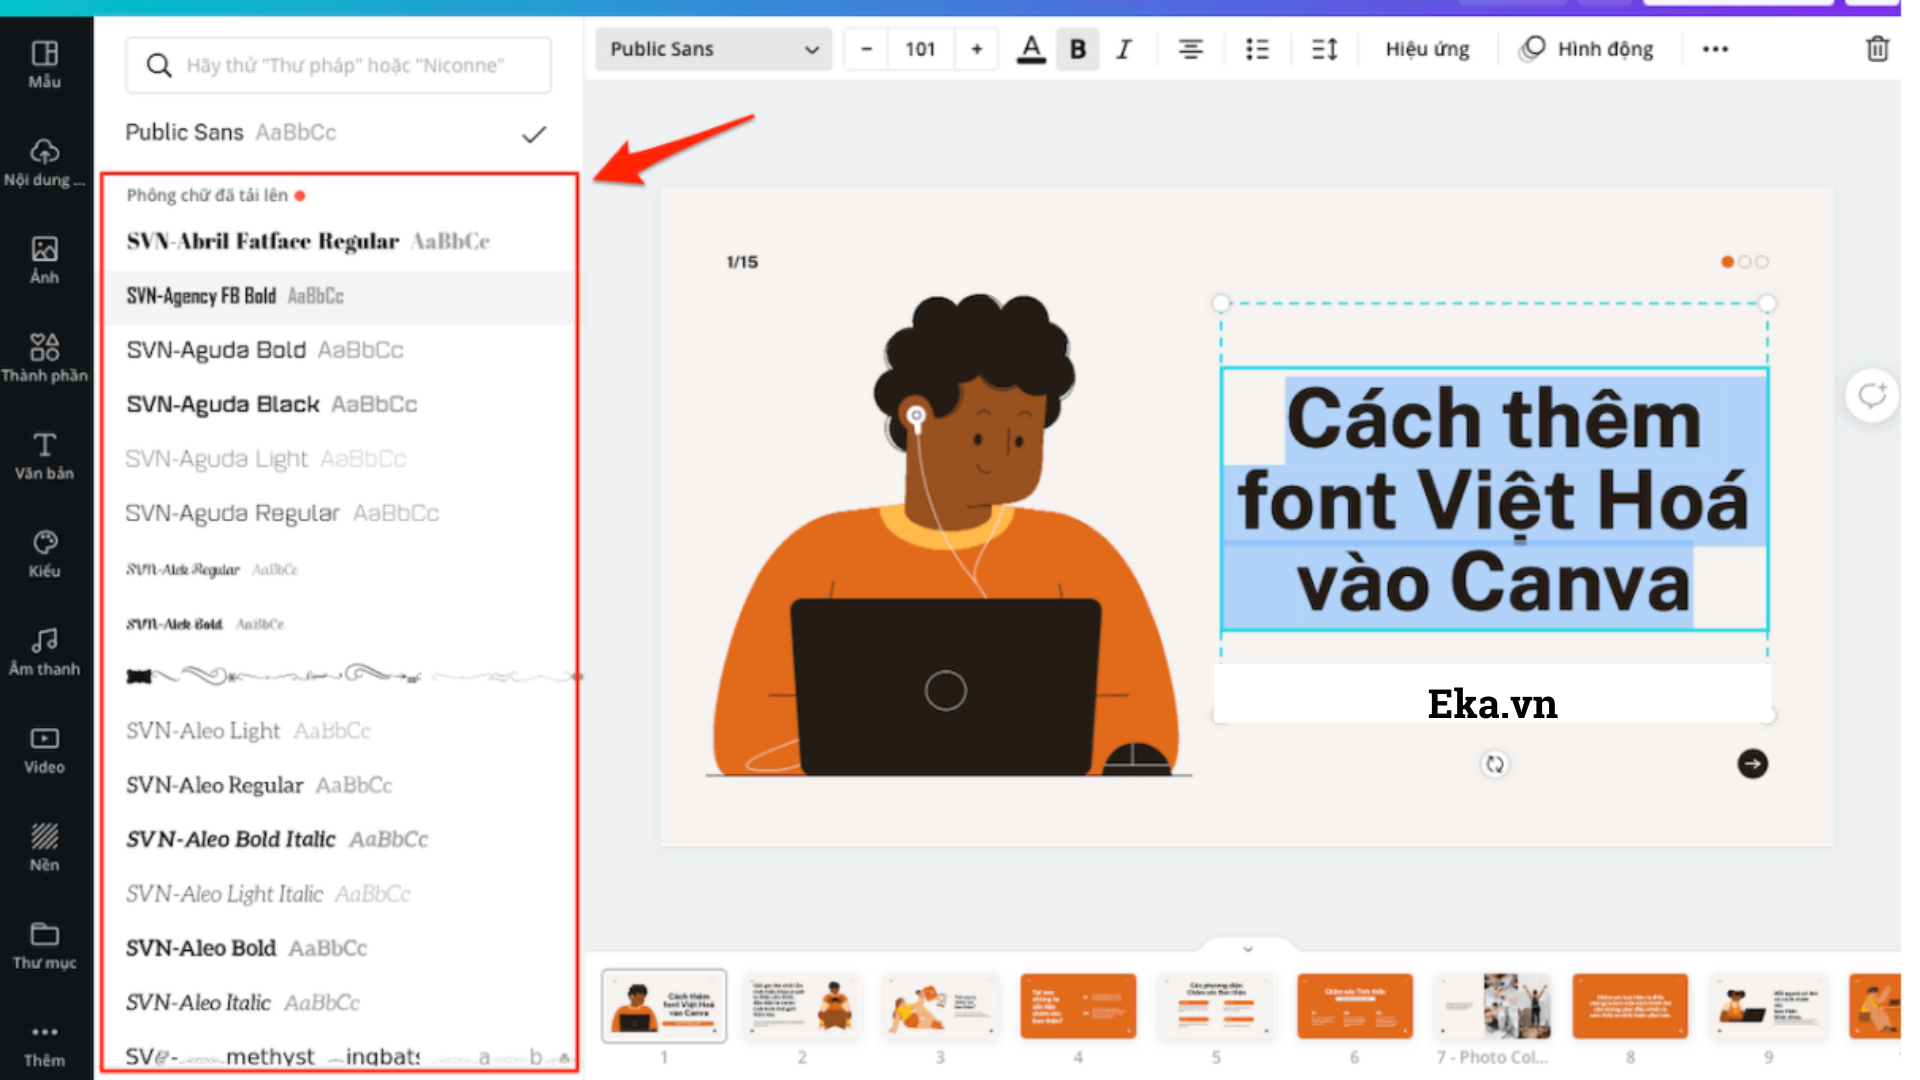Choose SVN-Aleo Light font
1920x1080 pixels.
click(340, 731)
